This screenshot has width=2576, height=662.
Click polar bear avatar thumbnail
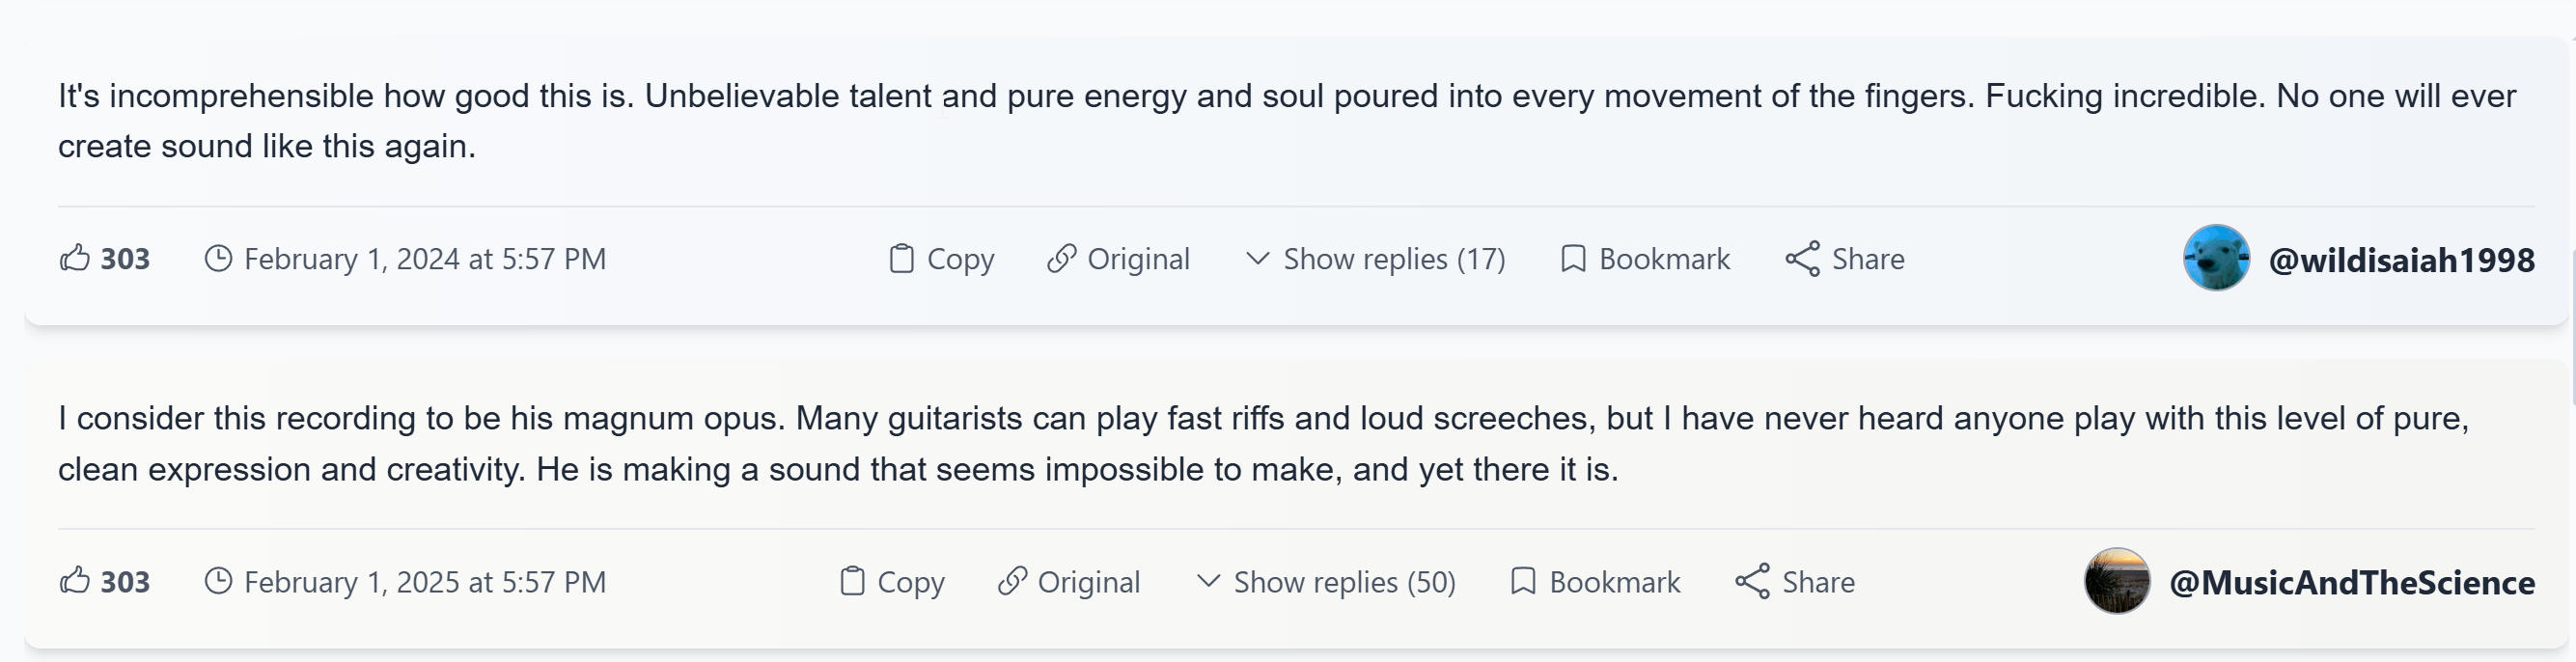(x=2216, y=258)
